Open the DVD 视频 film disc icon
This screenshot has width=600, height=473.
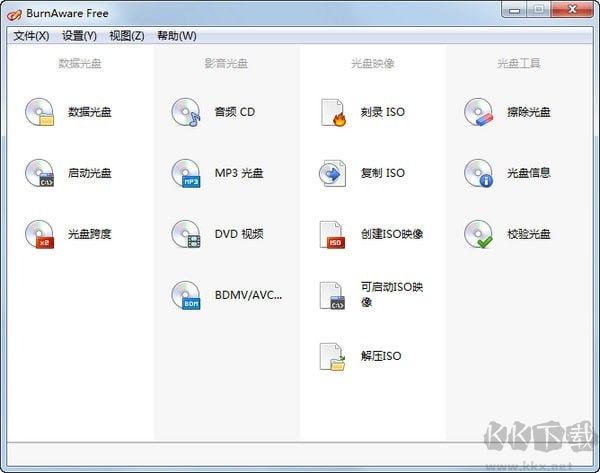coord(186,234)
